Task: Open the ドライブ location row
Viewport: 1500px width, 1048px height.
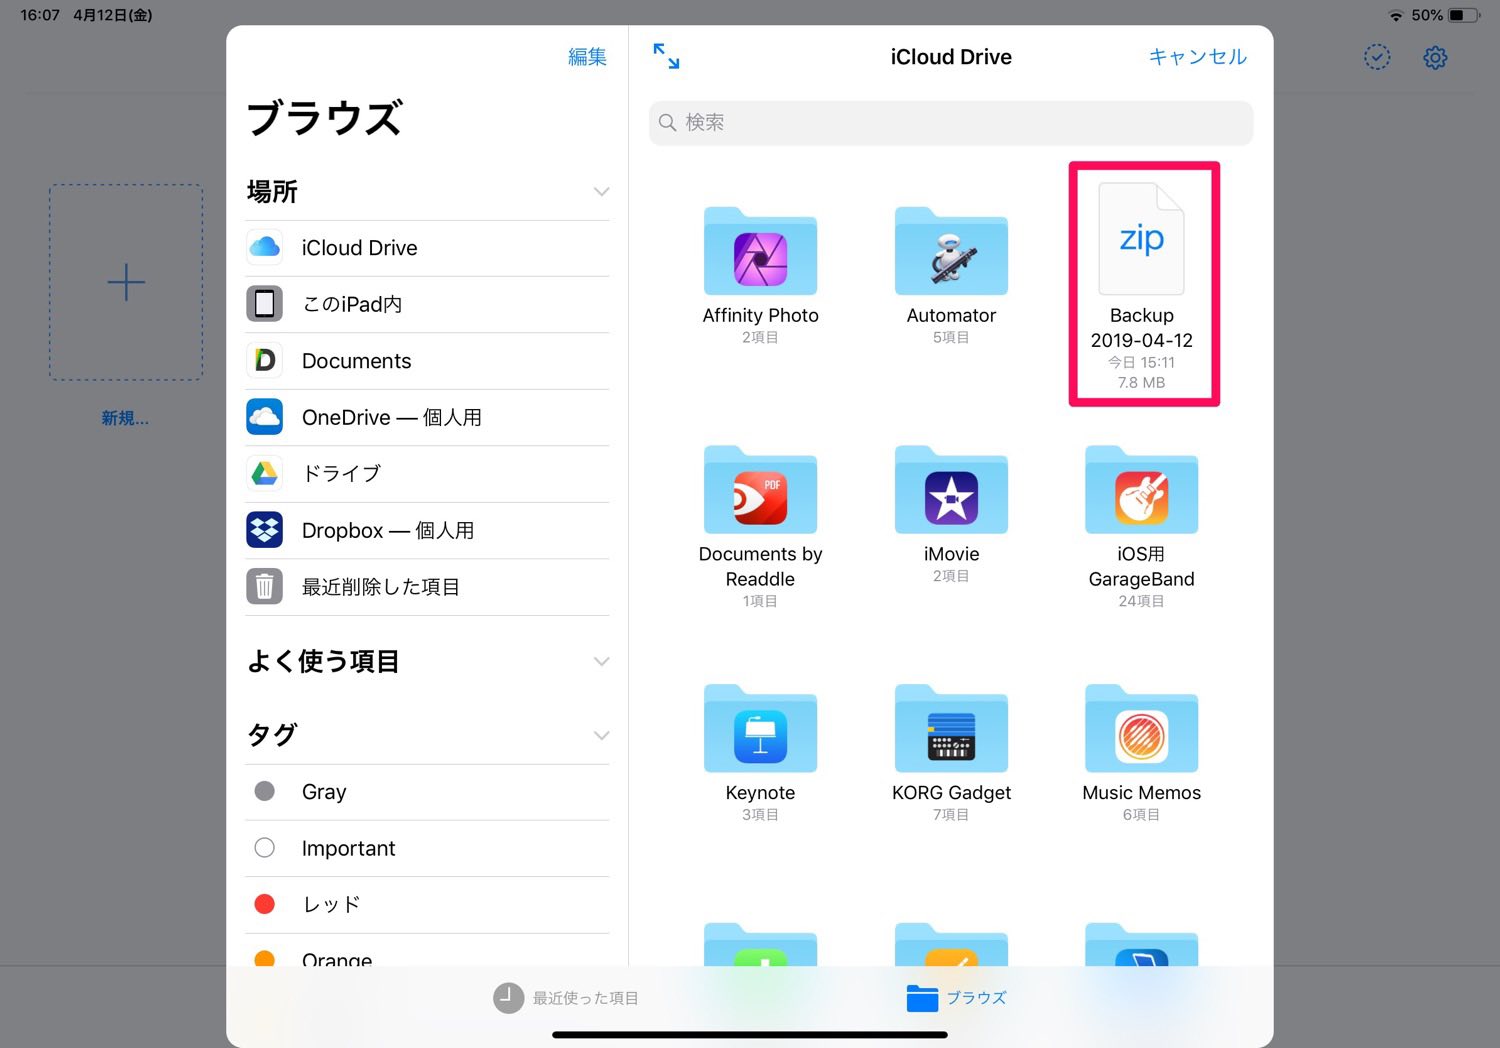Action: click(x=428, y=474)
